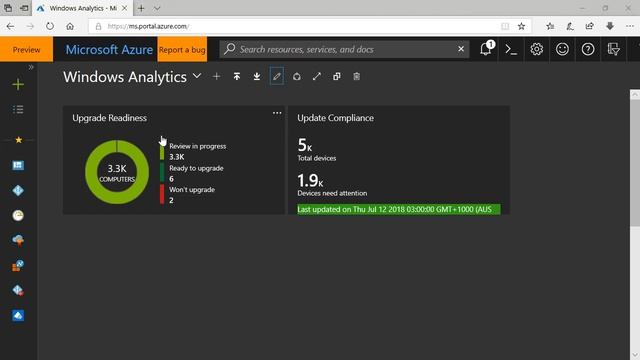Open All services list icon in sidebar
This screenshot has width=640, height=360.
[x=18, y=109]
